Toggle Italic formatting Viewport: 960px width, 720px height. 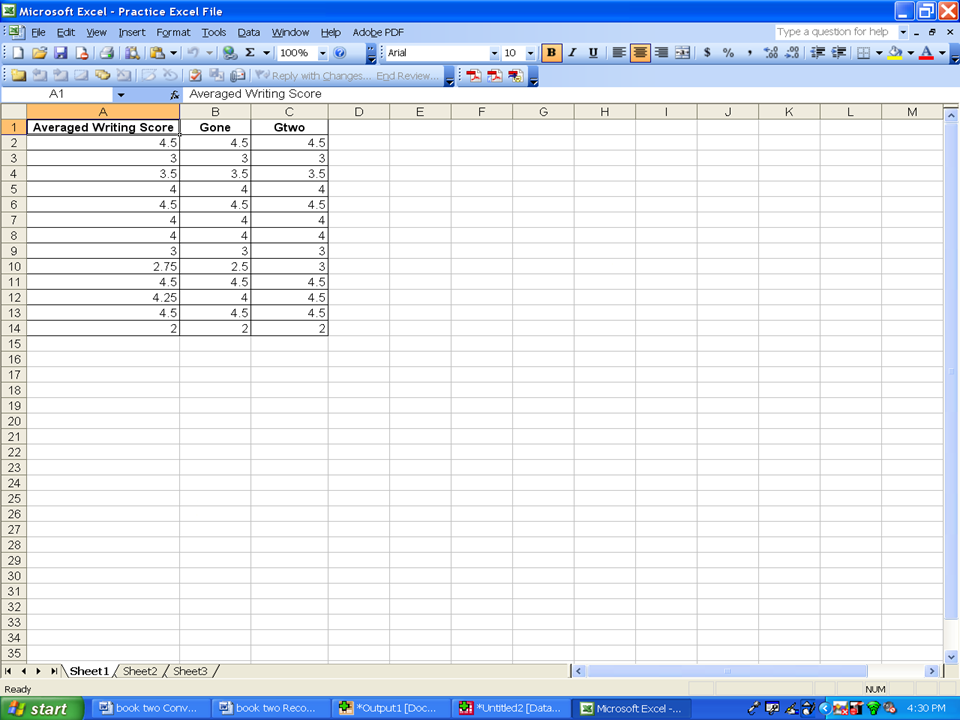click(572, 53)
